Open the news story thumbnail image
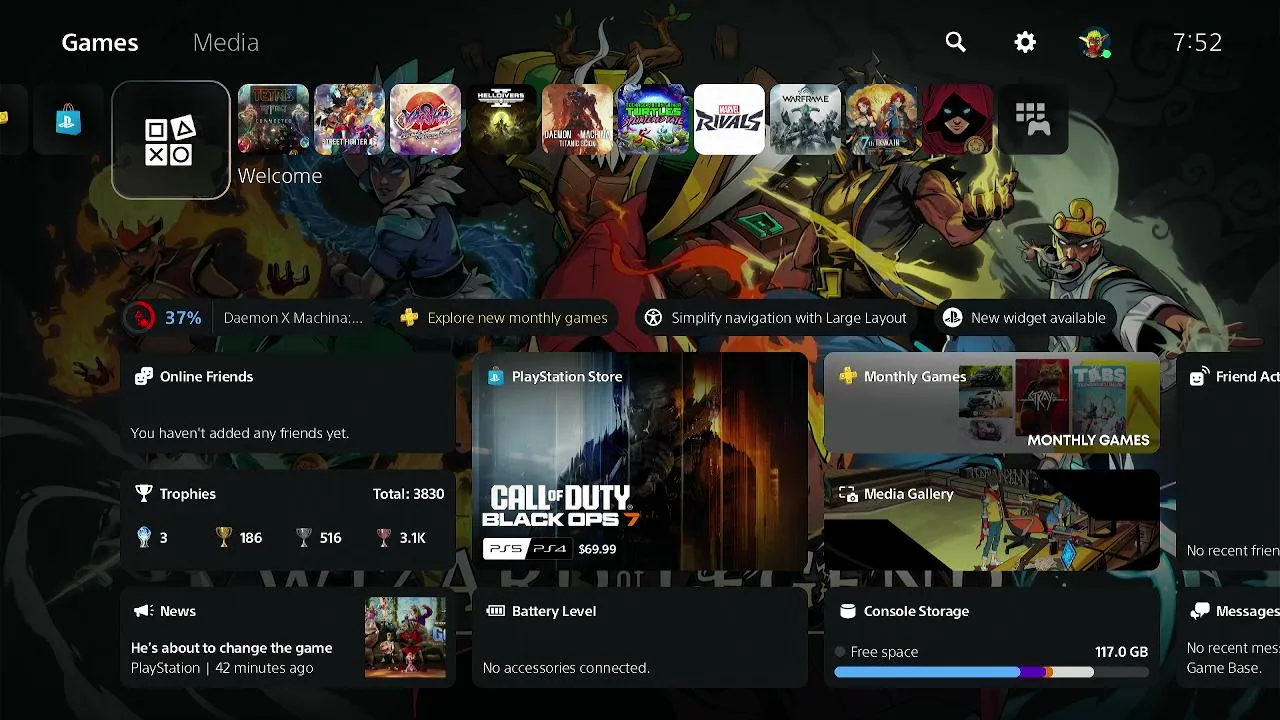This screenshot has width=1280, height=720. 405,637
